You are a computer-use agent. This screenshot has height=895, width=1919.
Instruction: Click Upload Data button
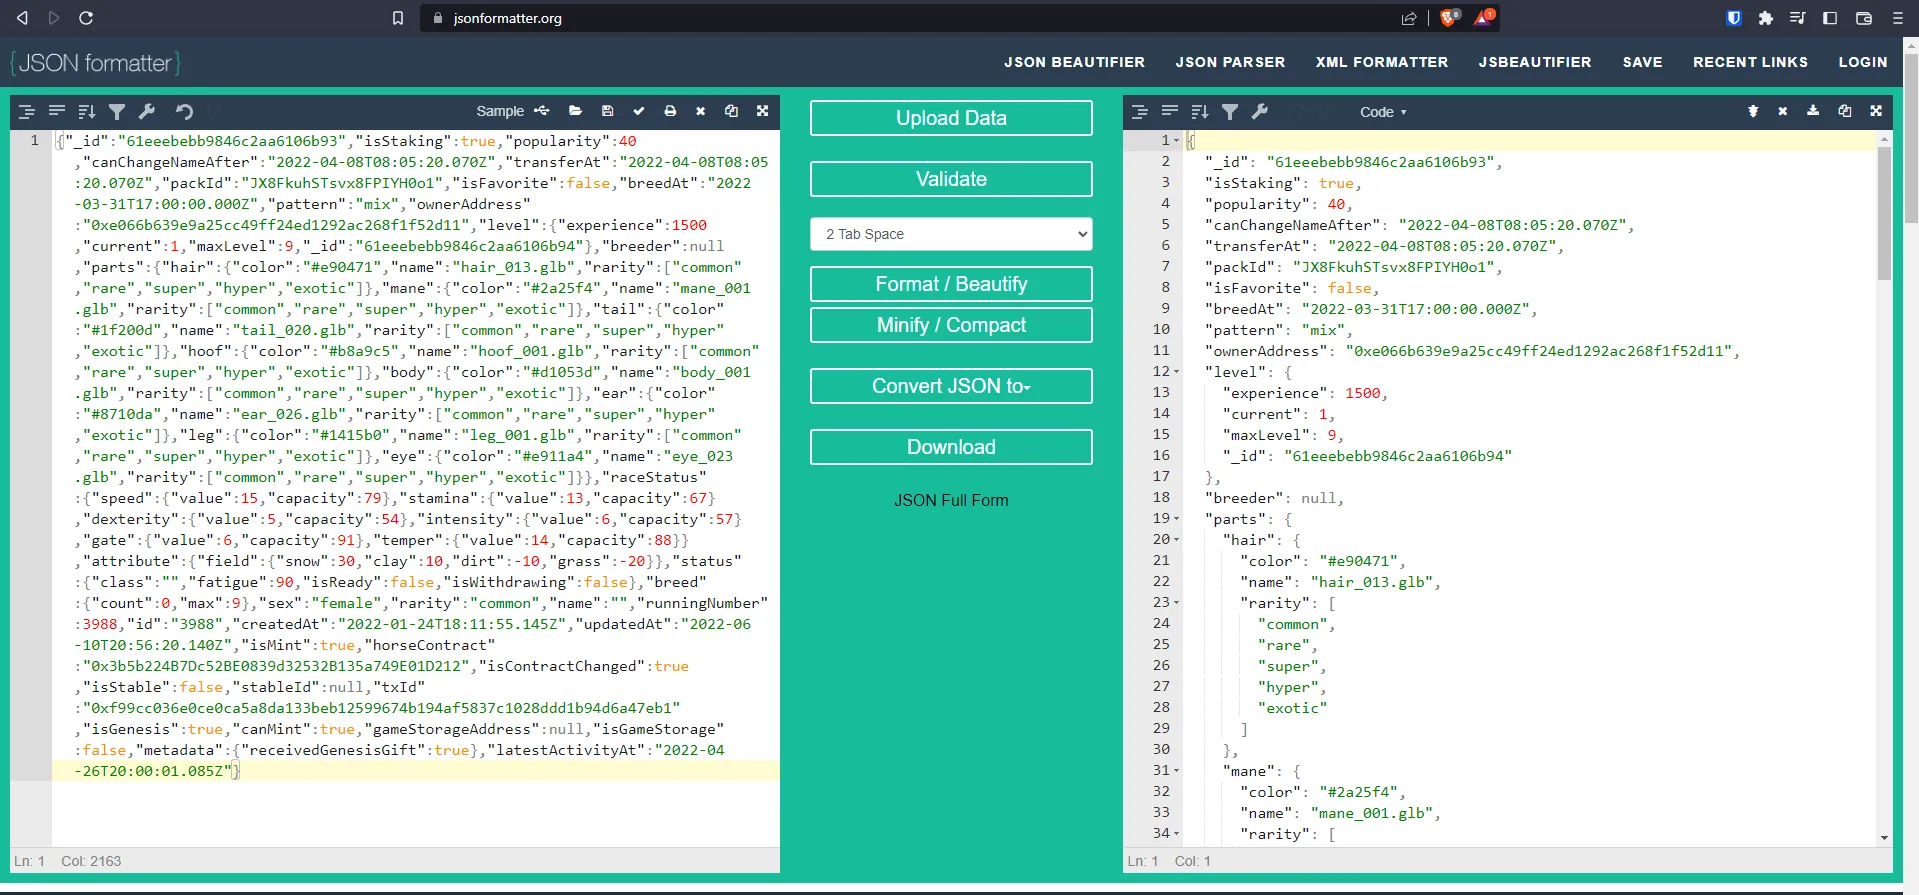[x=951, y=118]
